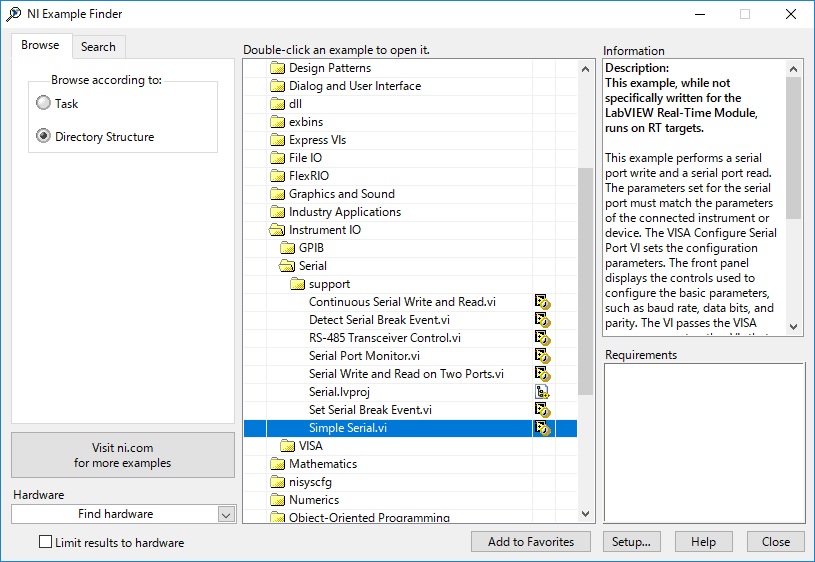This screenshot has height=562, width=815.
Task: Click the example list scroll up arrow
Action: coord(585,69)
